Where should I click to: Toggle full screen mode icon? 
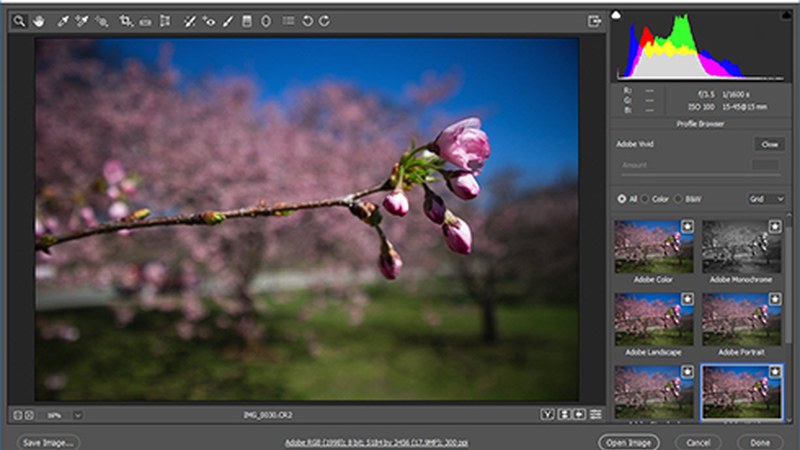tap(595, 20)
